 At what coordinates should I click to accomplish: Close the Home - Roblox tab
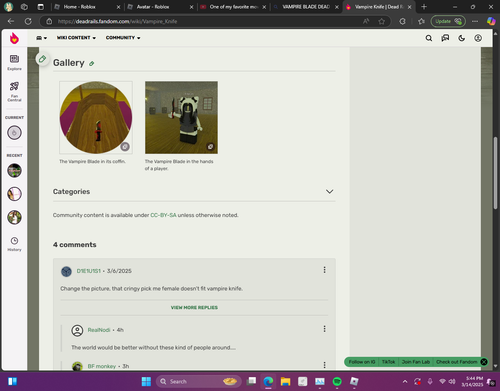coord(118,7)
